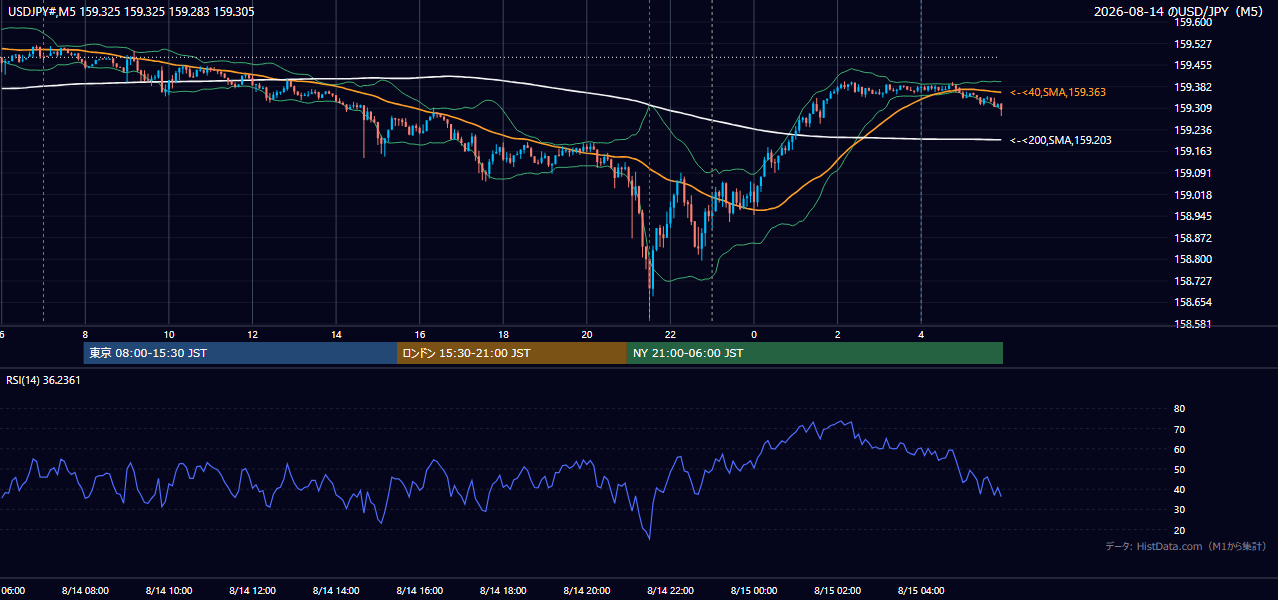Viewport: 1278px width, 600px height.
Task: Click price axis value 159.309
Action: [1193, 109]
